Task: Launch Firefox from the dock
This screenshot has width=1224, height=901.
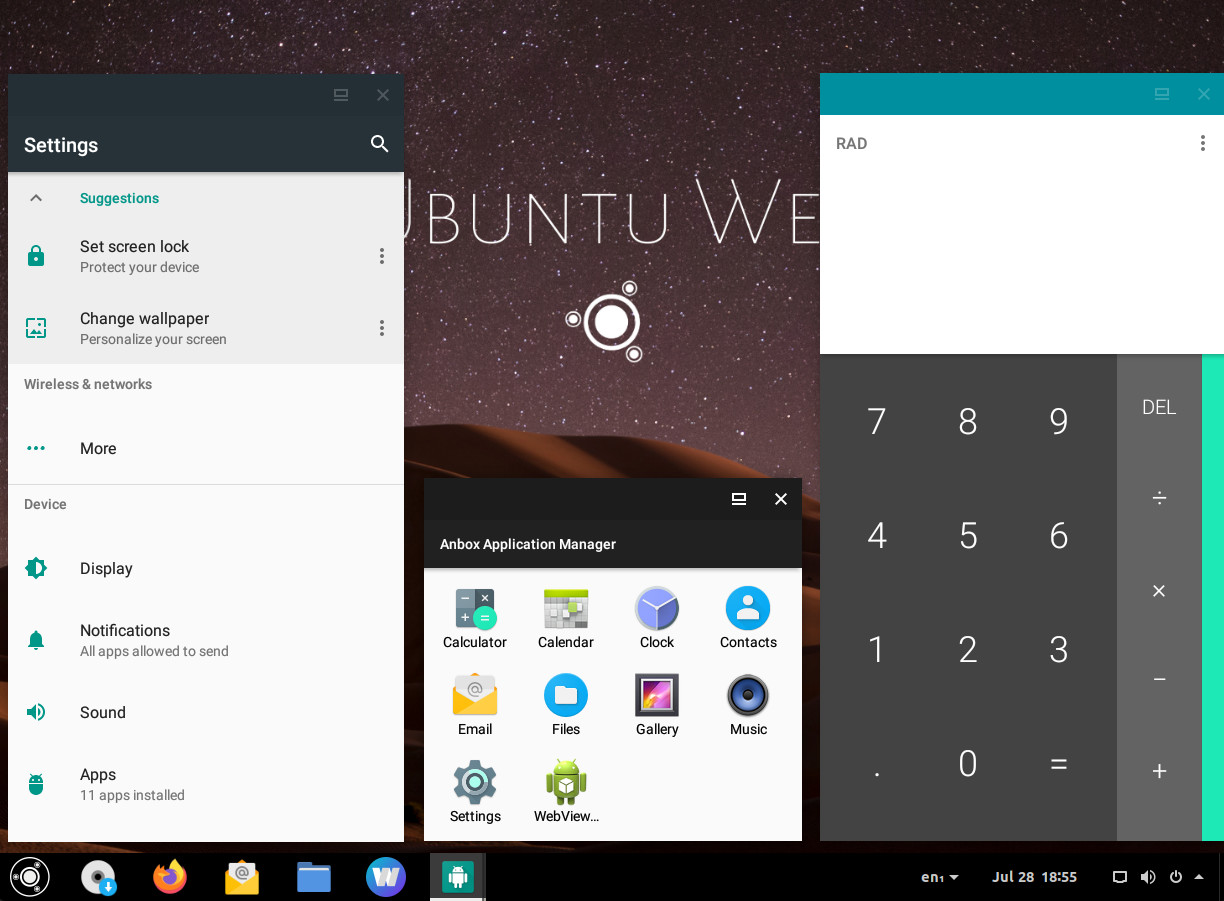Action: tap(169, 877)
